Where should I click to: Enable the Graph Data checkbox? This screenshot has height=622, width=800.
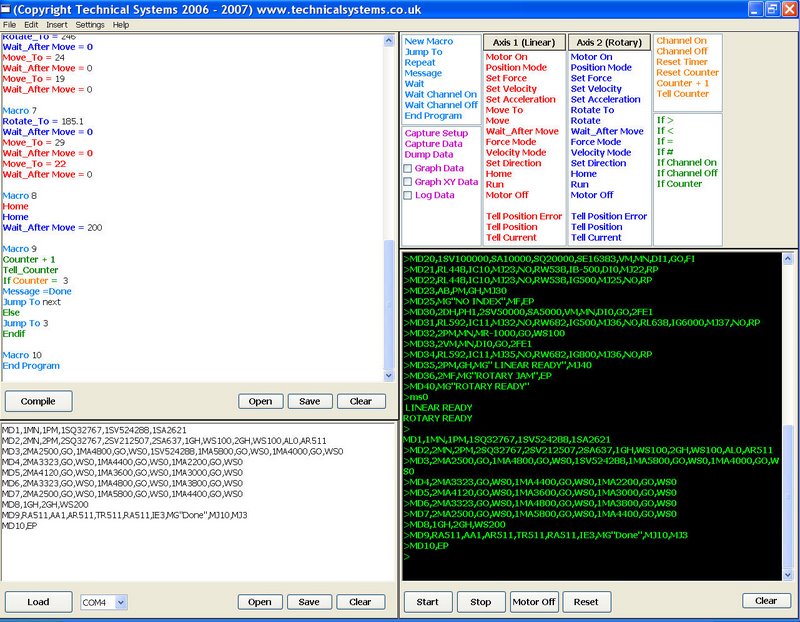(x=408, y=169)
